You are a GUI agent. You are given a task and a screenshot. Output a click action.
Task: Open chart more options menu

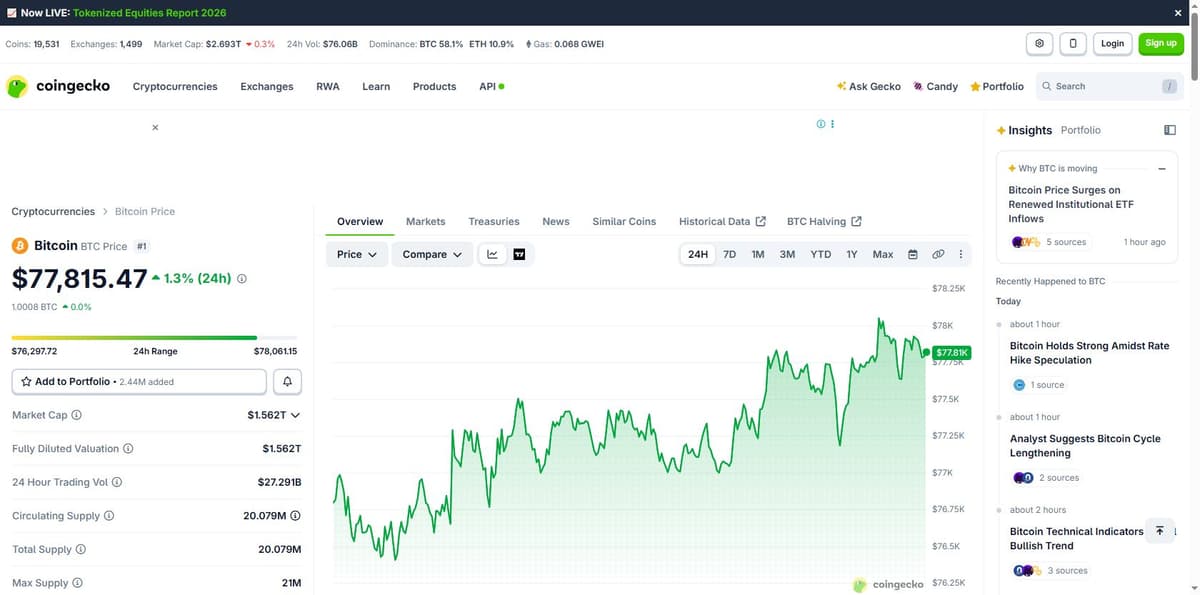coord(961,254)
